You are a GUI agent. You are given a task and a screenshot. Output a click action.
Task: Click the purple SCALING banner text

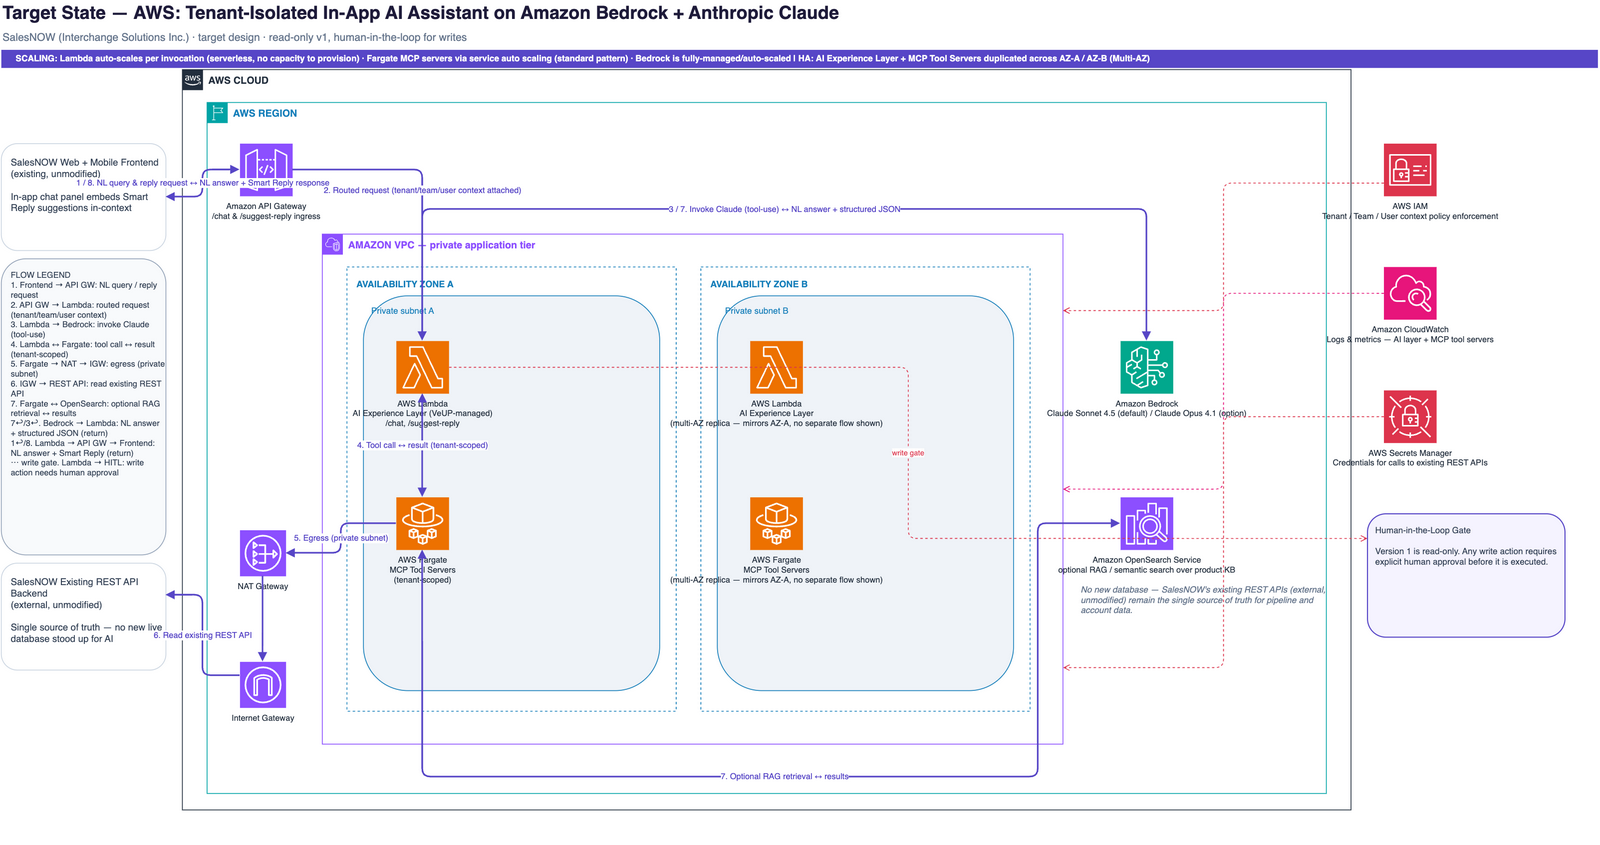[582, 59]
